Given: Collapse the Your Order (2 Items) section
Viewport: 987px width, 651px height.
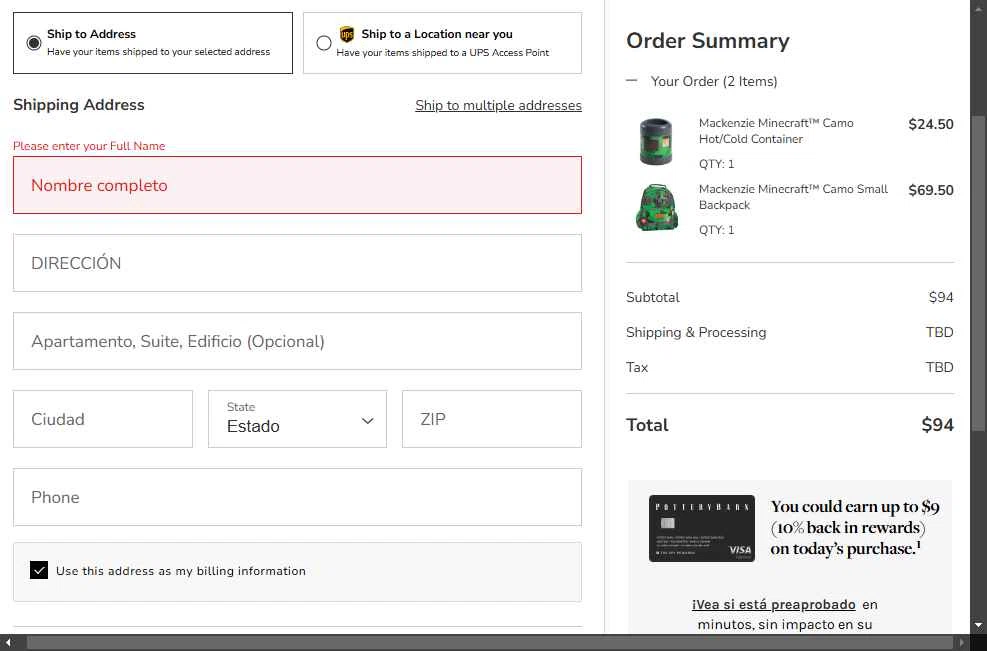Looking at the screenshot, I should [632, 81].
